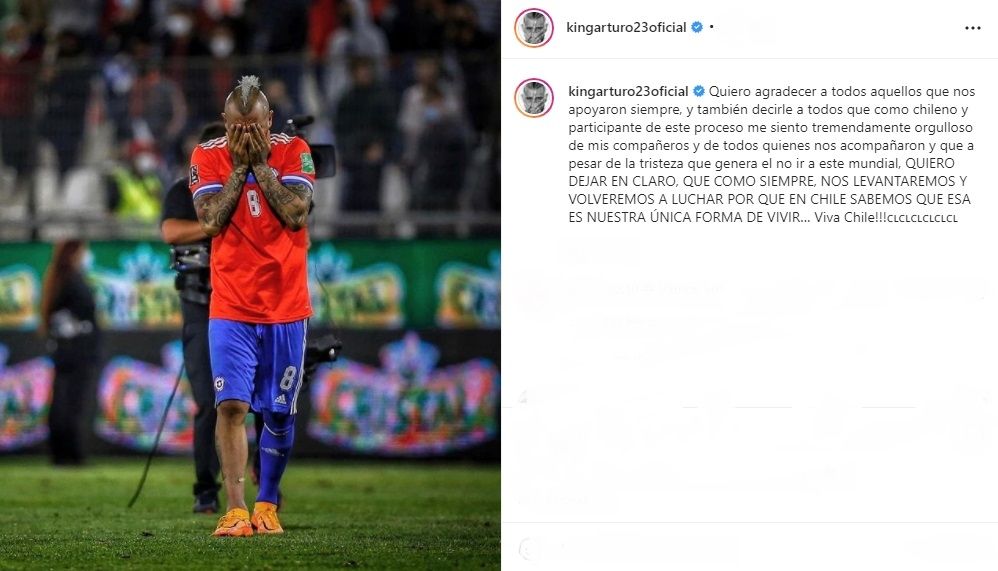The height and width of the screenshot is (571, 998).
Task: Click the dot separator after header verified badge
Action: [x=712, y=27]
